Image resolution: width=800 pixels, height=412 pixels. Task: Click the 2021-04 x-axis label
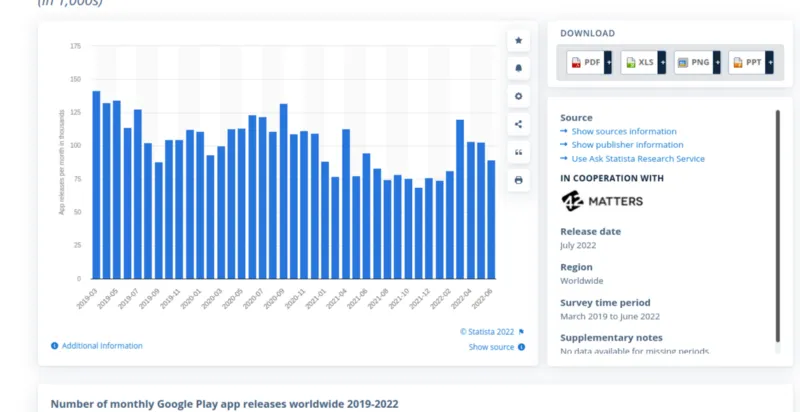coord(338,298)
